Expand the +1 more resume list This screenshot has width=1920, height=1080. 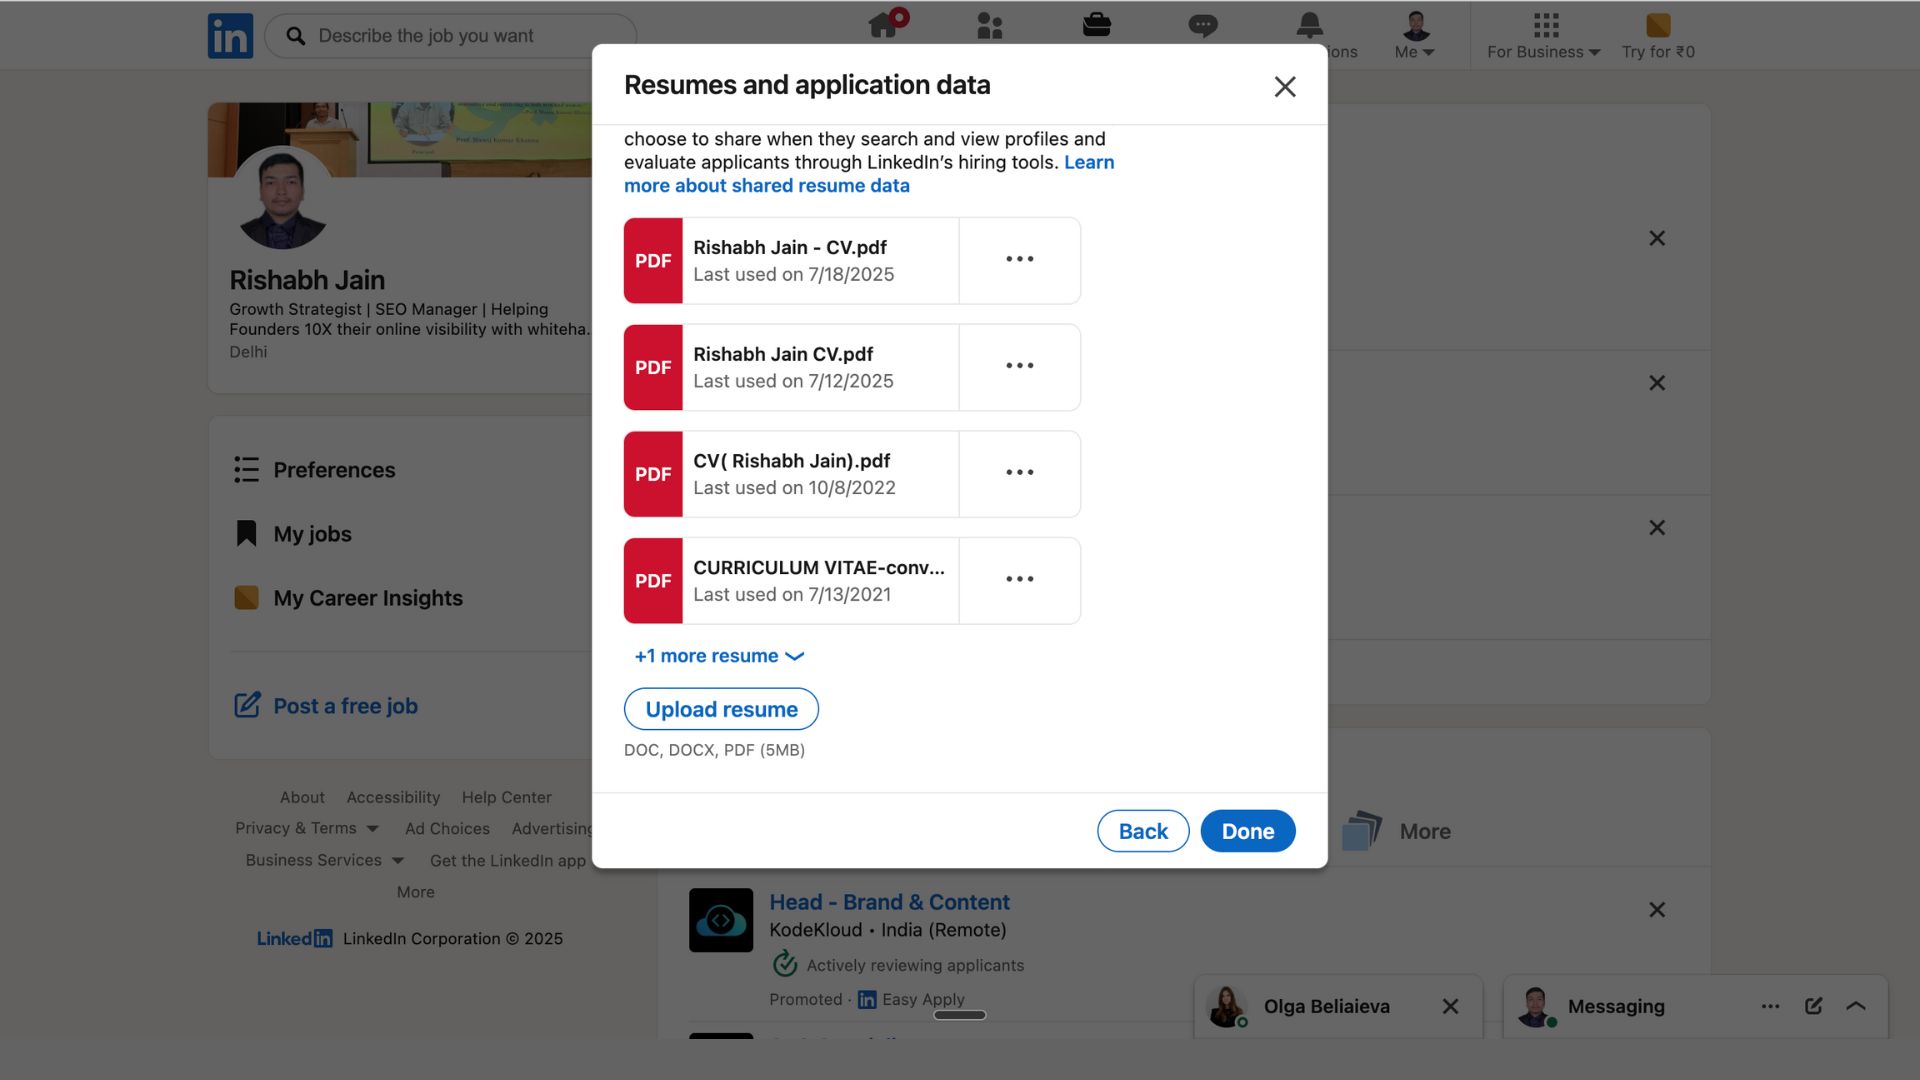click(x=719, y=656)
